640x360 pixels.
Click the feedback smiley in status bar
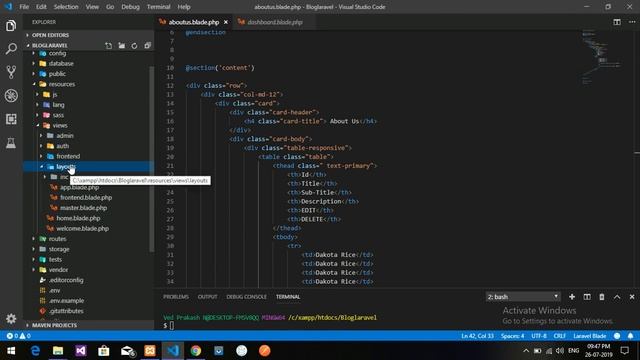617,336
